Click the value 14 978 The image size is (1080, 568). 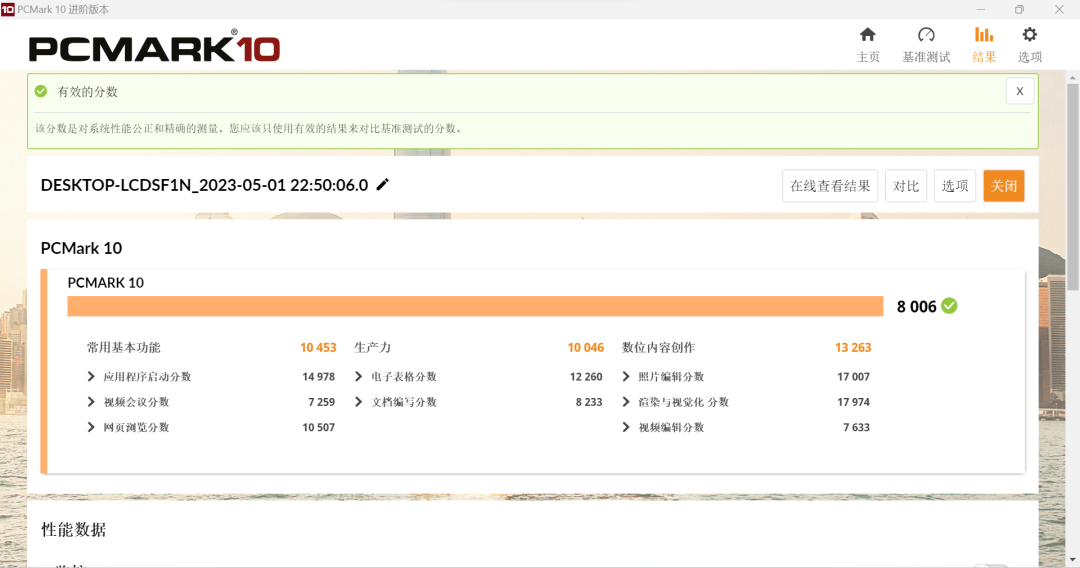coord(318,377)
